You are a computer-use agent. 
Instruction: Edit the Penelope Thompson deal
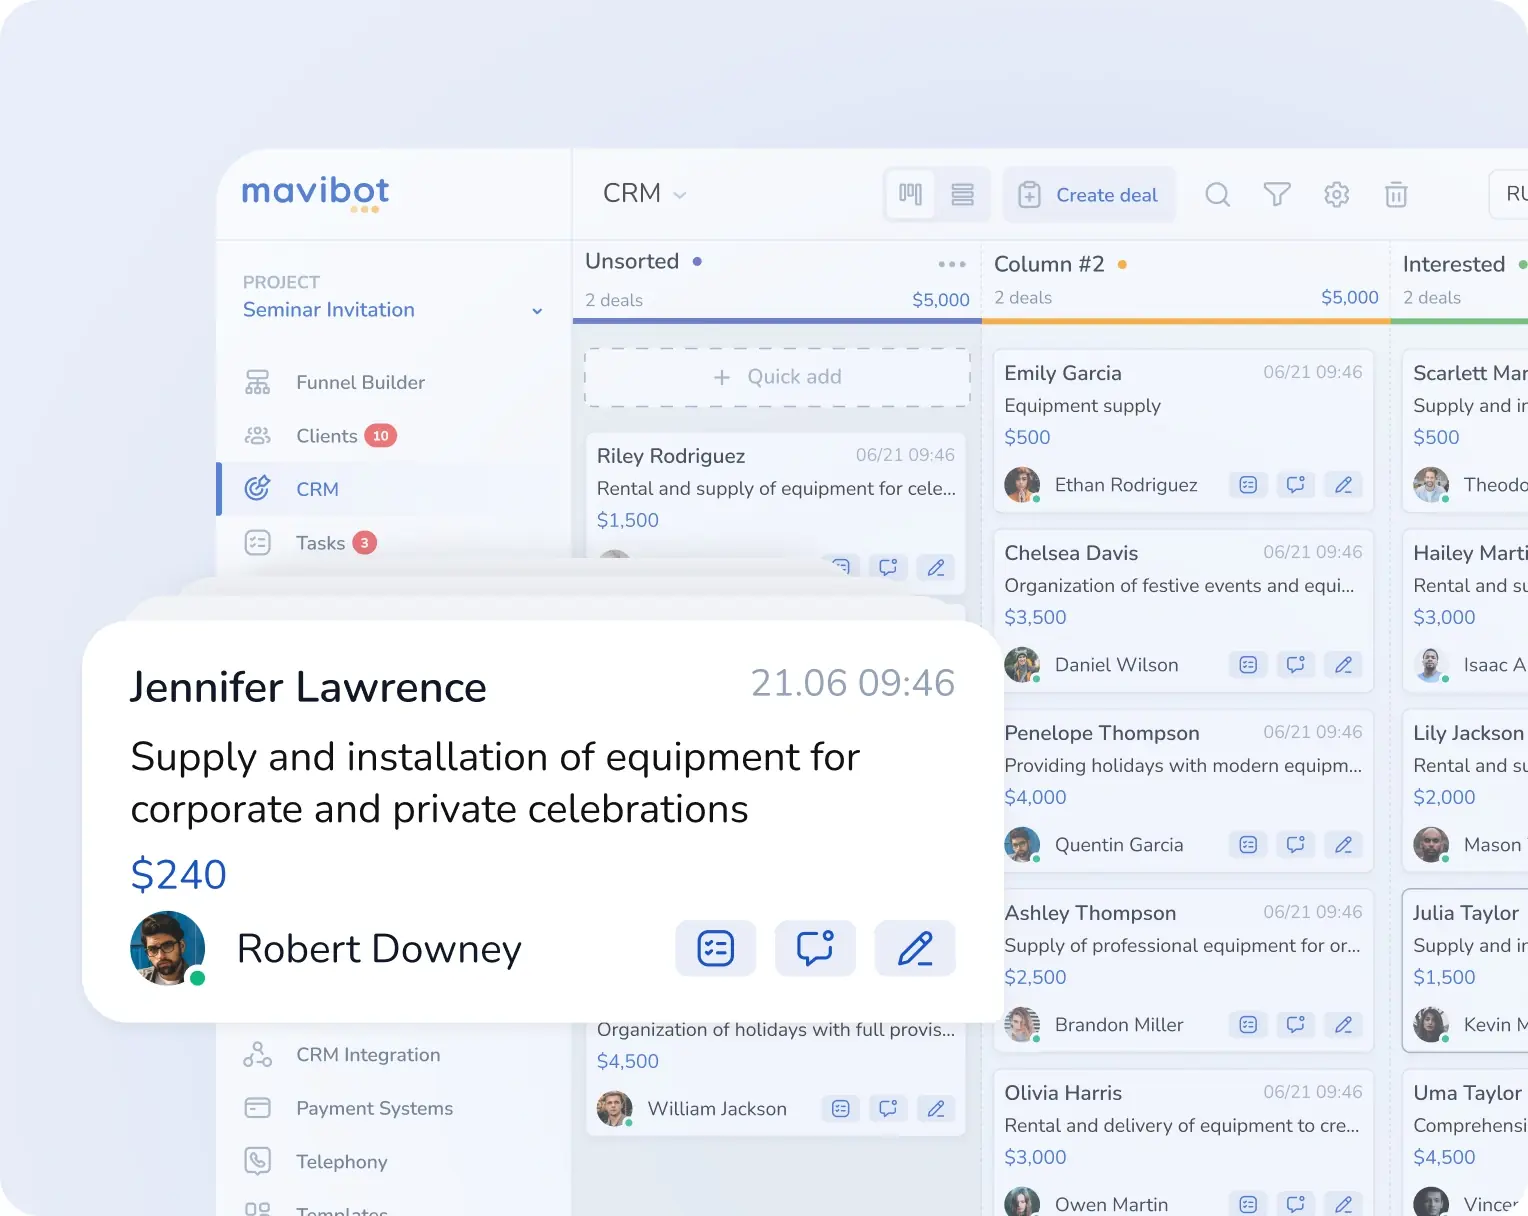[1343, 845]
